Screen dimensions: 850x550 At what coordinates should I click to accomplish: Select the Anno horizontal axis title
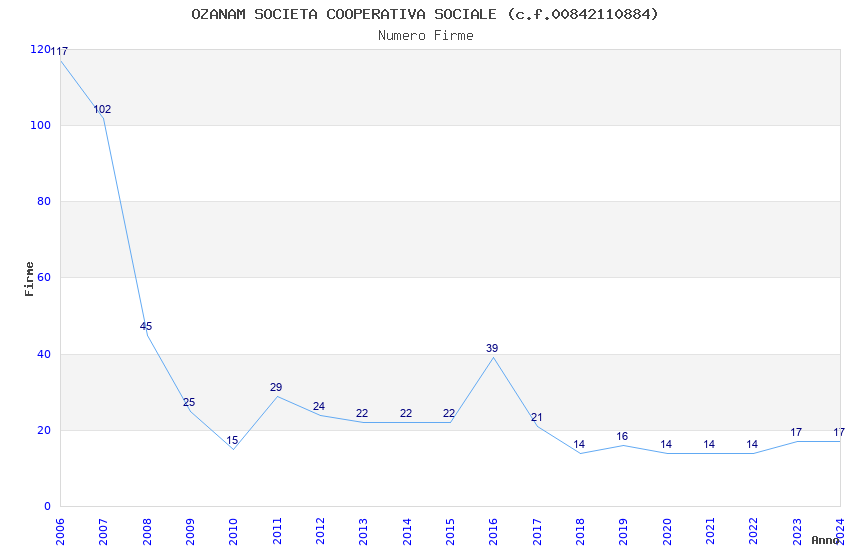tap(825, 540)
